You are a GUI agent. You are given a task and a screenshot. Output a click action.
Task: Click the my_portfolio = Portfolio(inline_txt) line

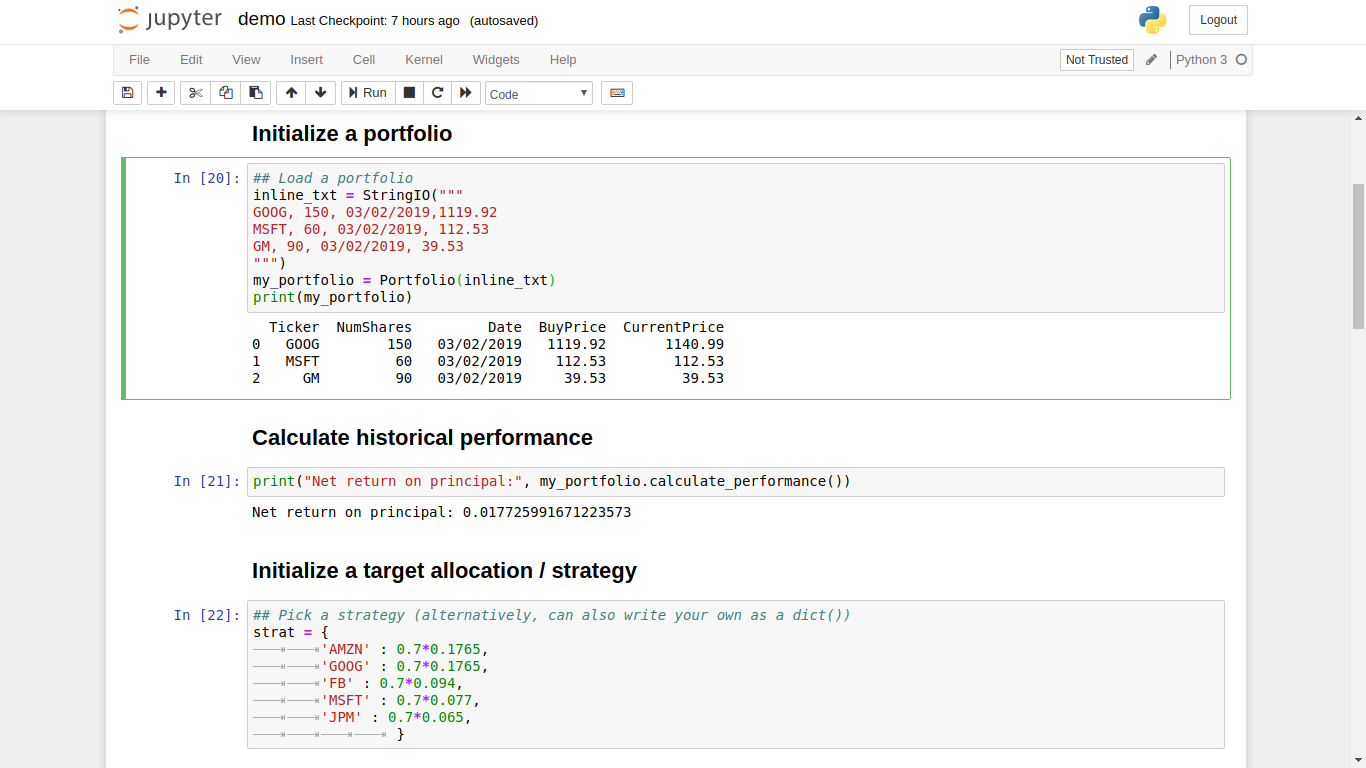tap(404, 280)
